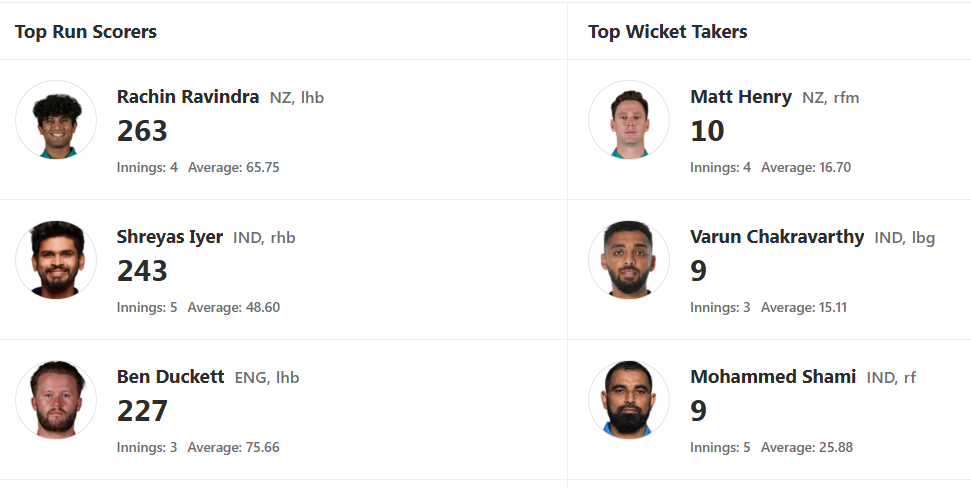Viewport: 971px width, 488px height.
Task: Visit Varun Chakravarthy's name link
Action: (777, 237)
